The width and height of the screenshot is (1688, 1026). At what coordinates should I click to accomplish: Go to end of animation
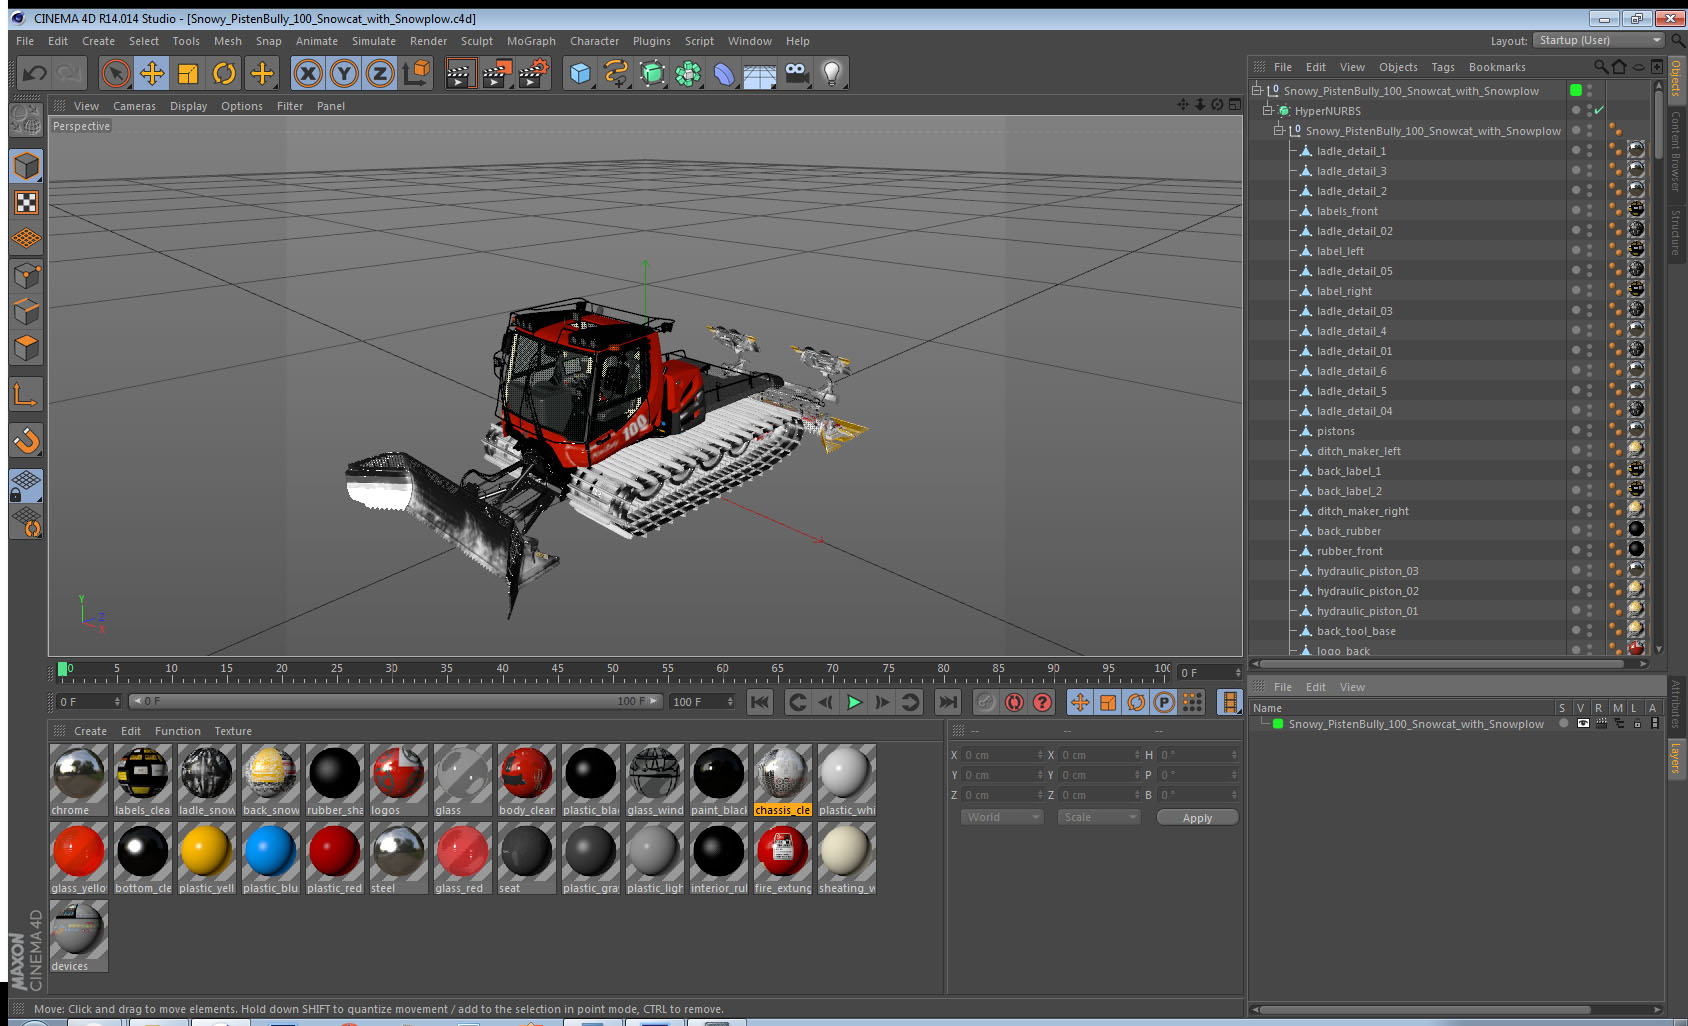coord(947,702)
